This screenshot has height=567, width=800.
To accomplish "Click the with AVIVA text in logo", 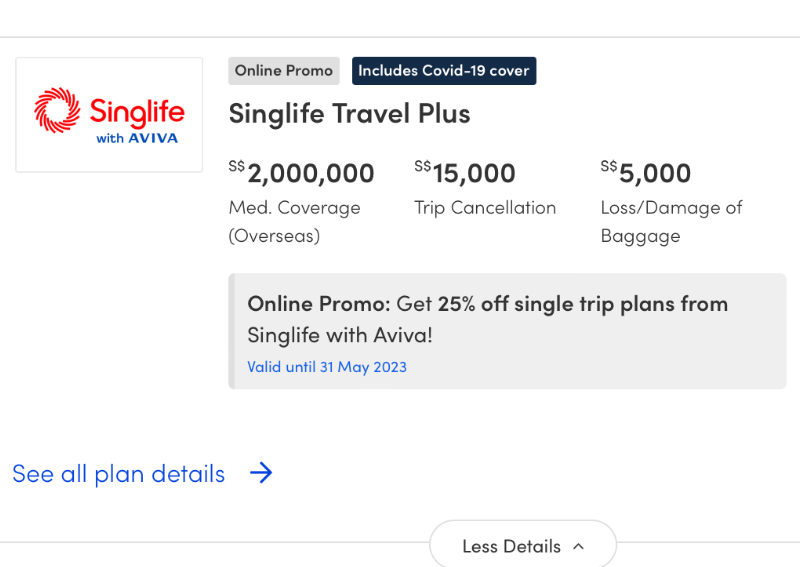I will 137,138.
